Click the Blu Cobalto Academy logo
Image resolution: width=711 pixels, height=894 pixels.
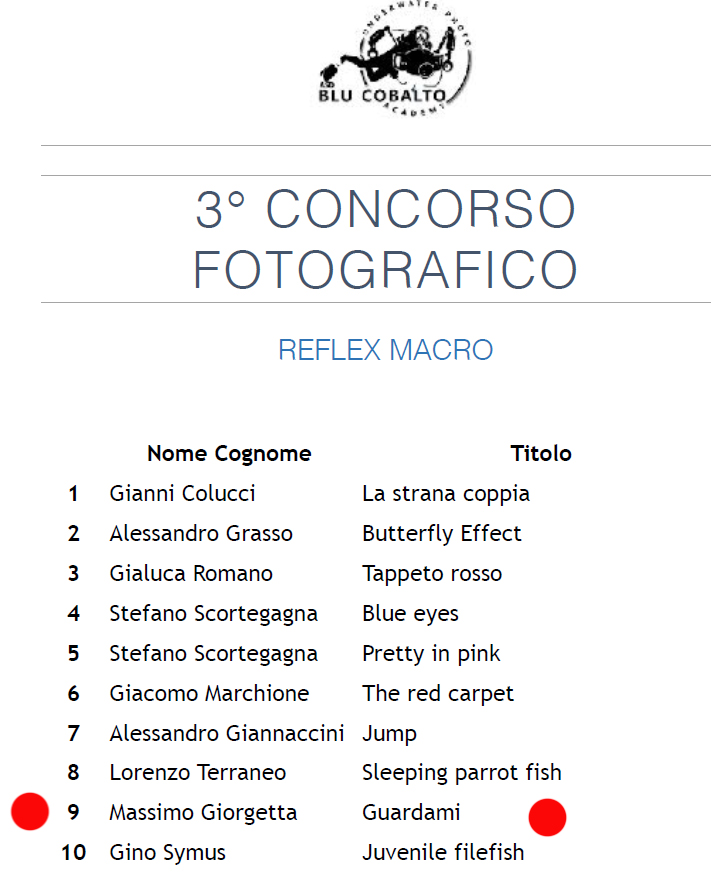click(395, 58)
